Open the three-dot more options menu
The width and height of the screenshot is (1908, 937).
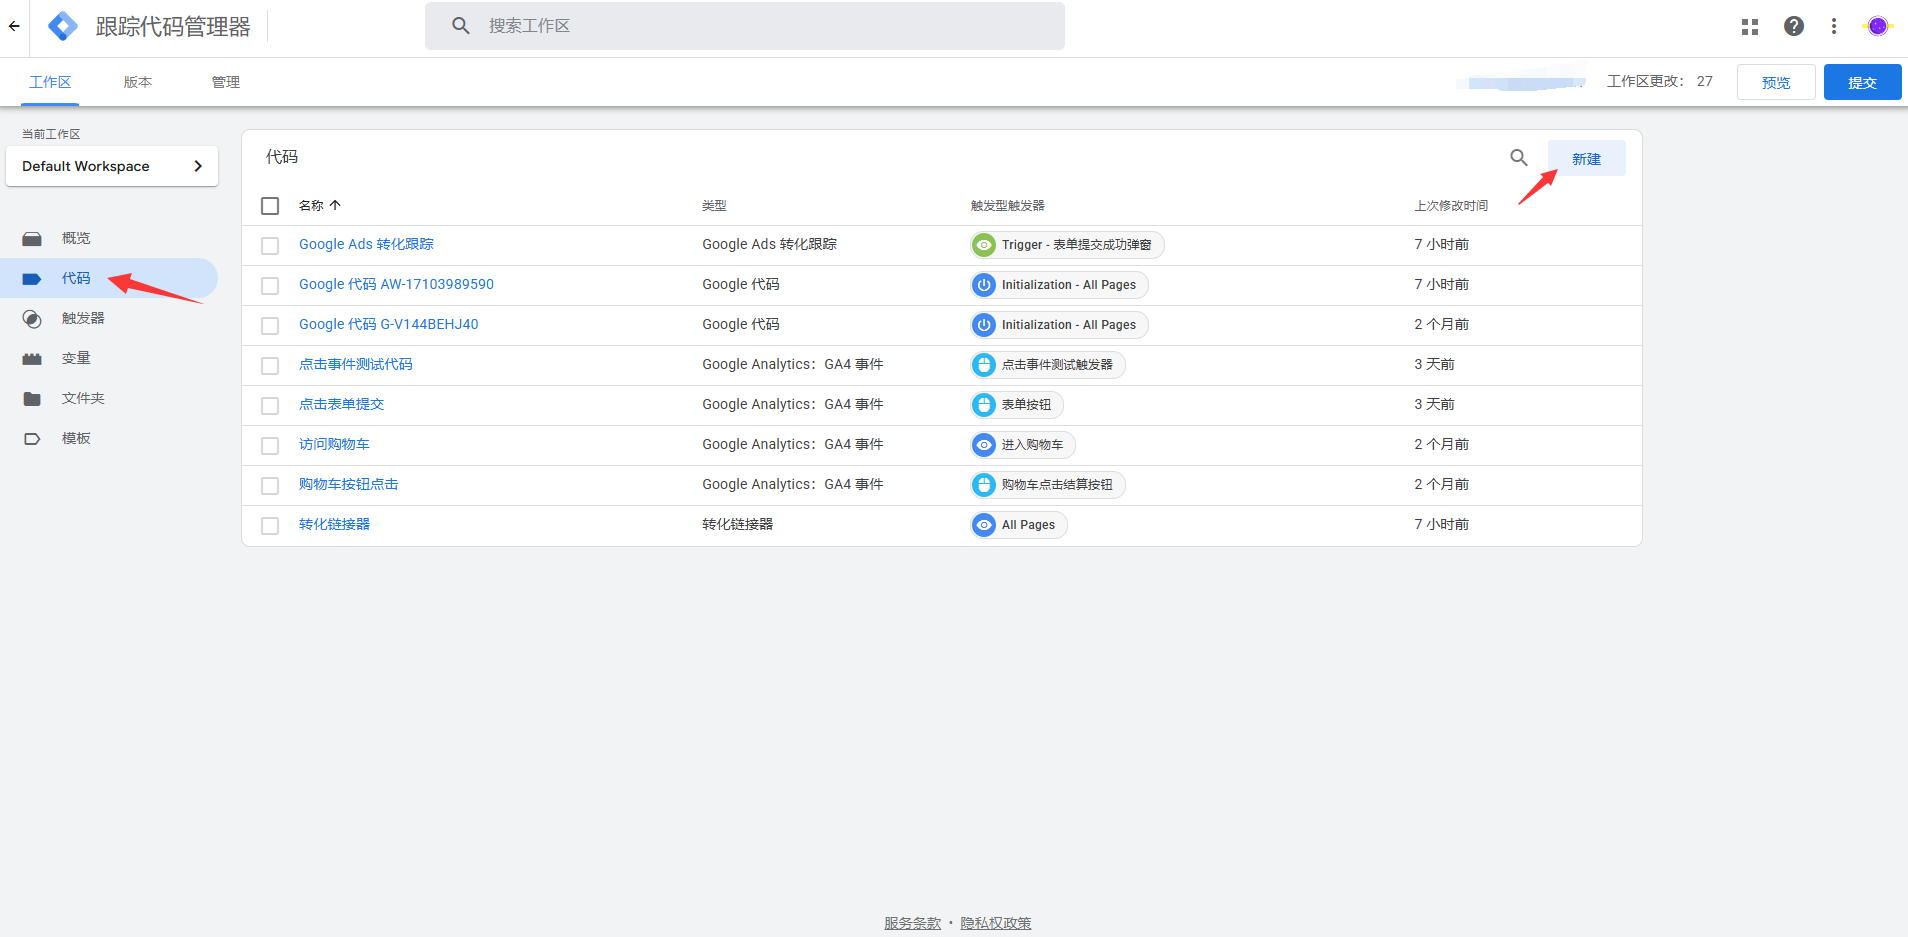tap(1833, 27)
